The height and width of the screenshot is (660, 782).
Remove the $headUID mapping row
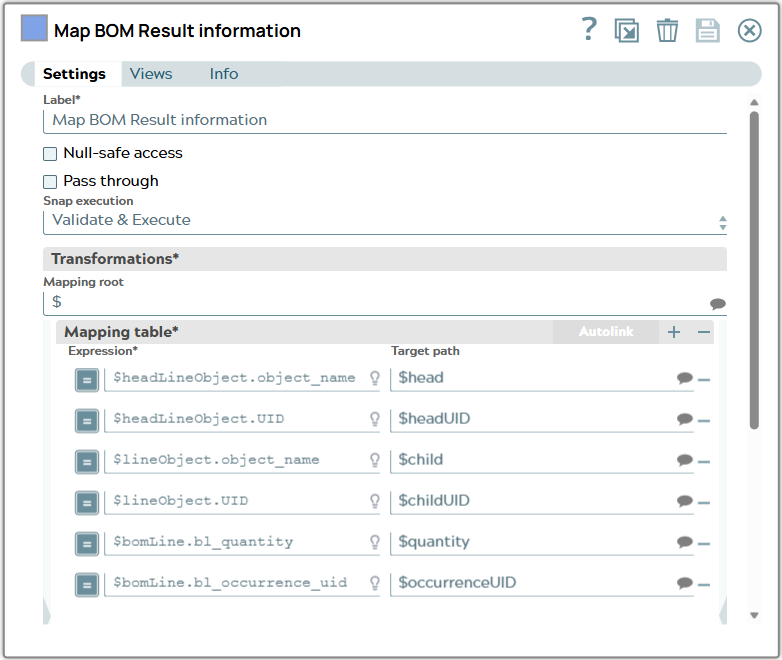pos(704,421)
